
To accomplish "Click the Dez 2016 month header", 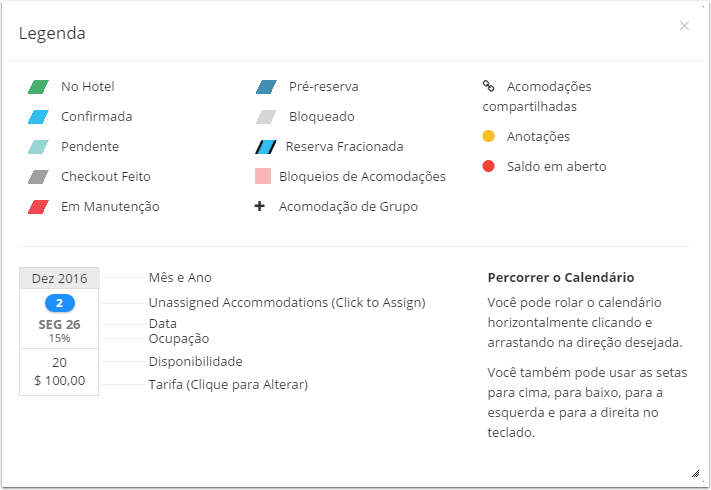I will pyautogui.click(x=59, y=278).
